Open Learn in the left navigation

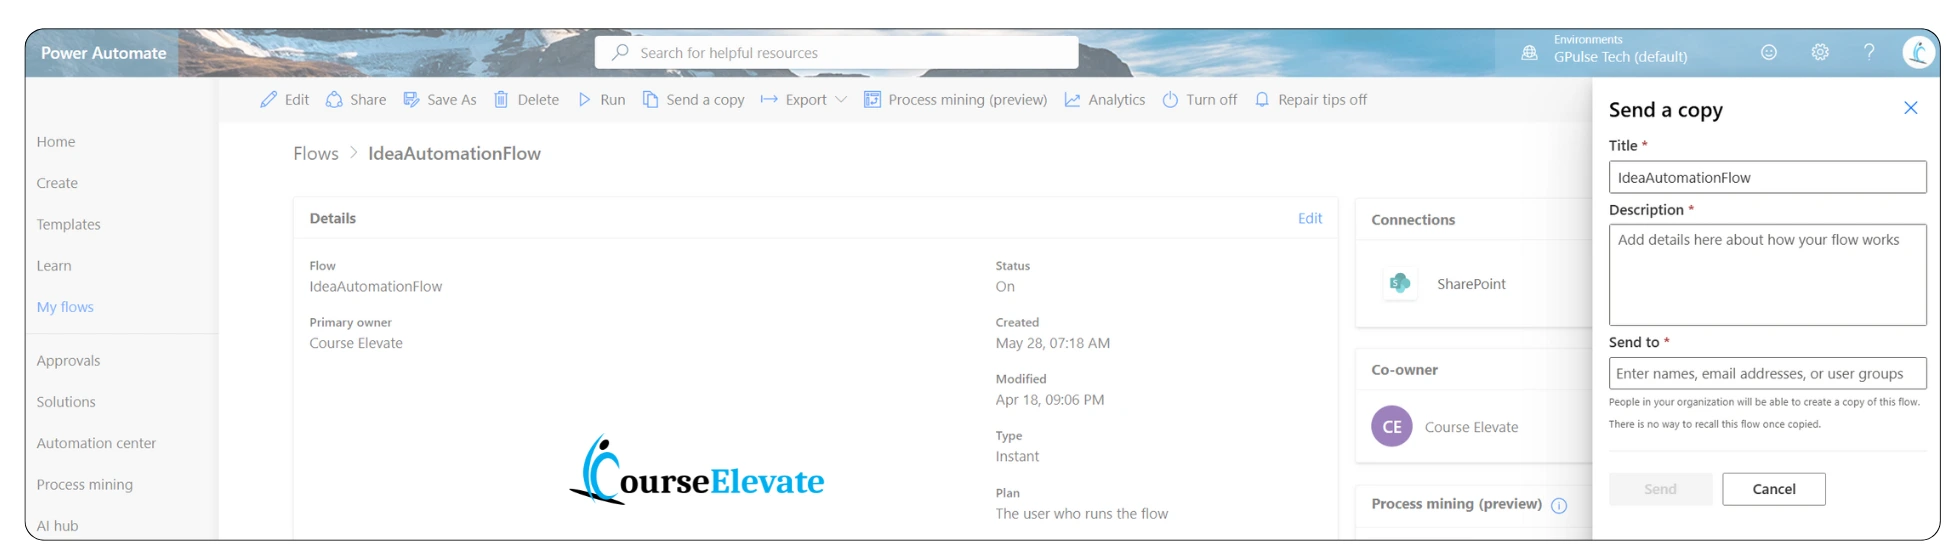[x=54, y=266]
